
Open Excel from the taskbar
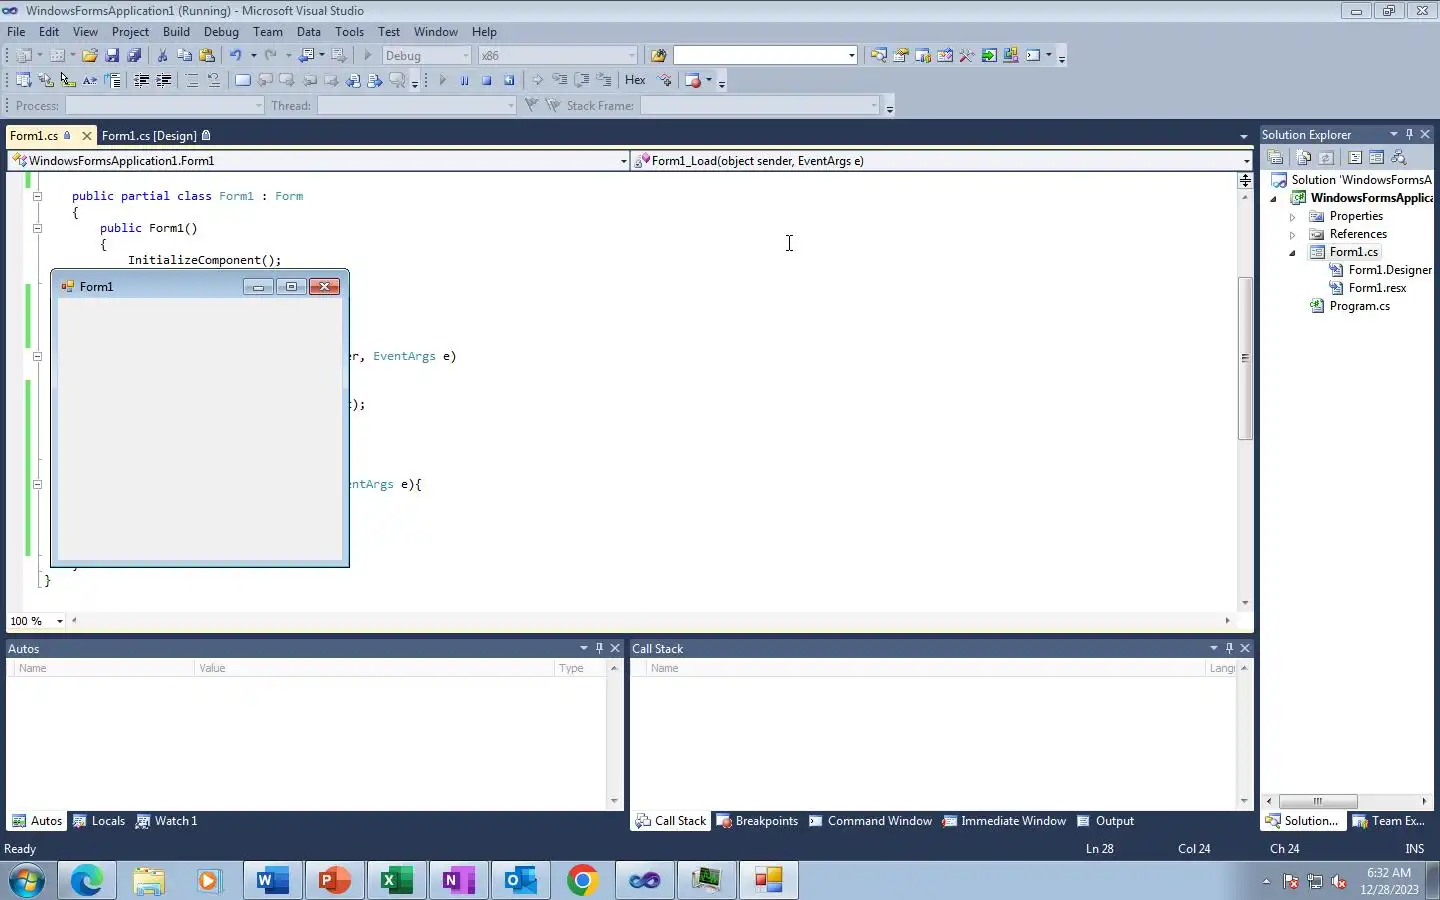coord(397,881)
